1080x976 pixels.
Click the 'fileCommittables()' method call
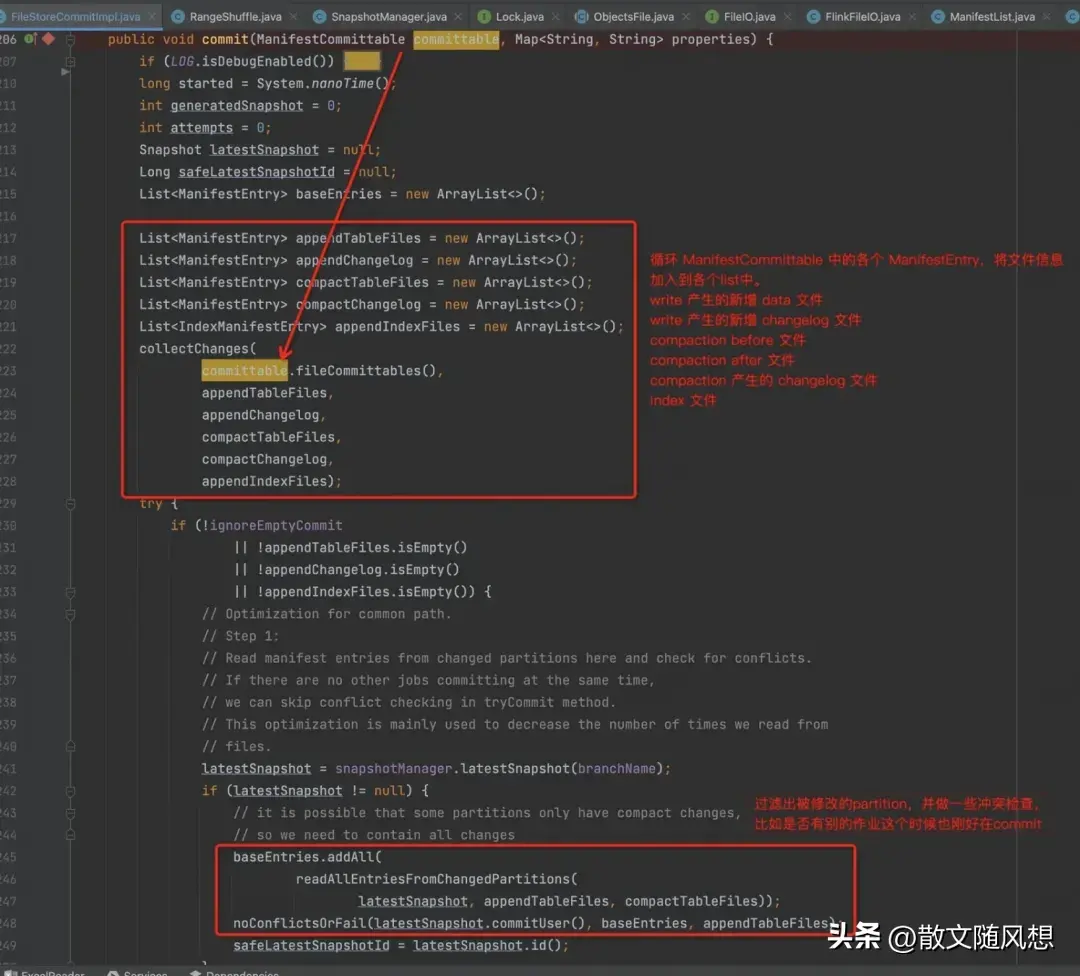[x=366, y=371]
